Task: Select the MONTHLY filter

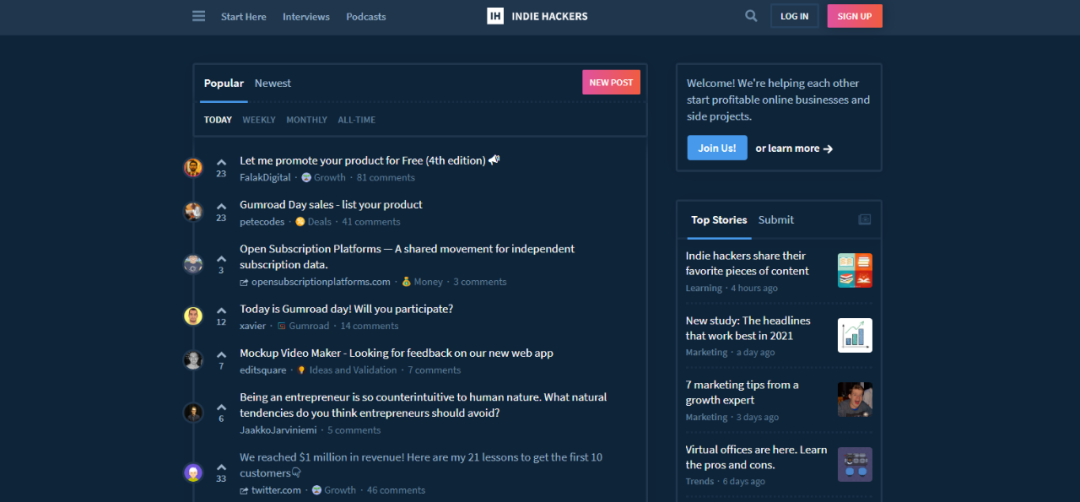Action: click(307, 120)
